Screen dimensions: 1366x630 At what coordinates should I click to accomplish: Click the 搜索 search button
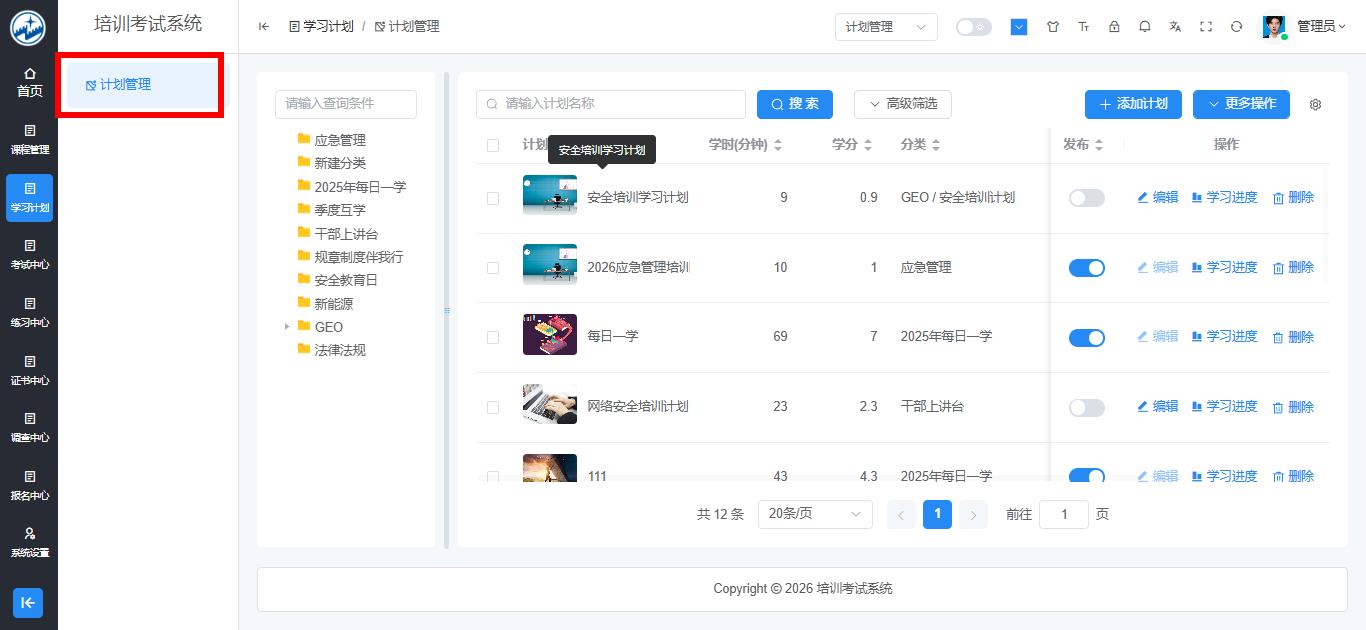point(795,104)
